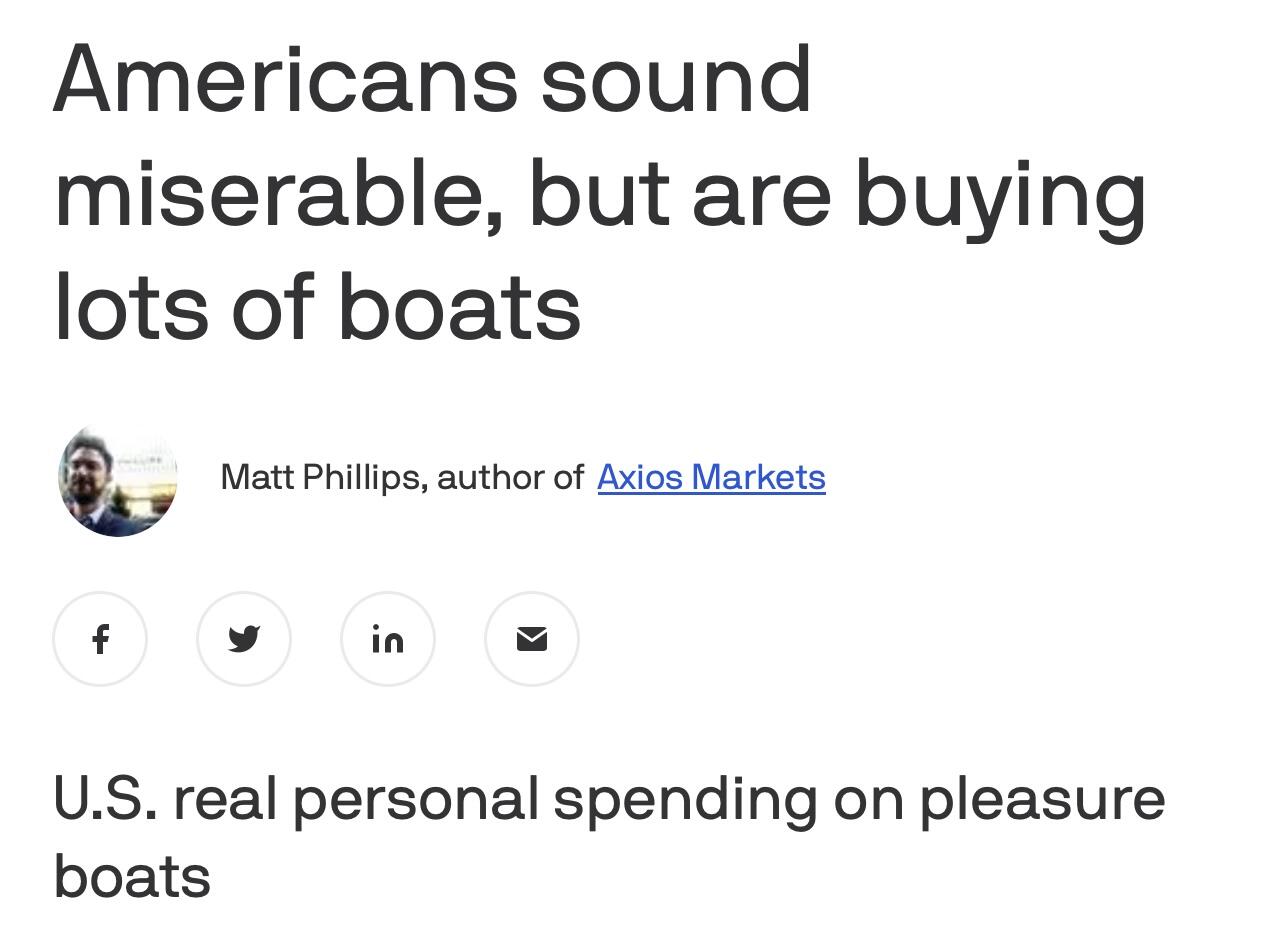Click Matt Phillips' author photo

(118, 481)
